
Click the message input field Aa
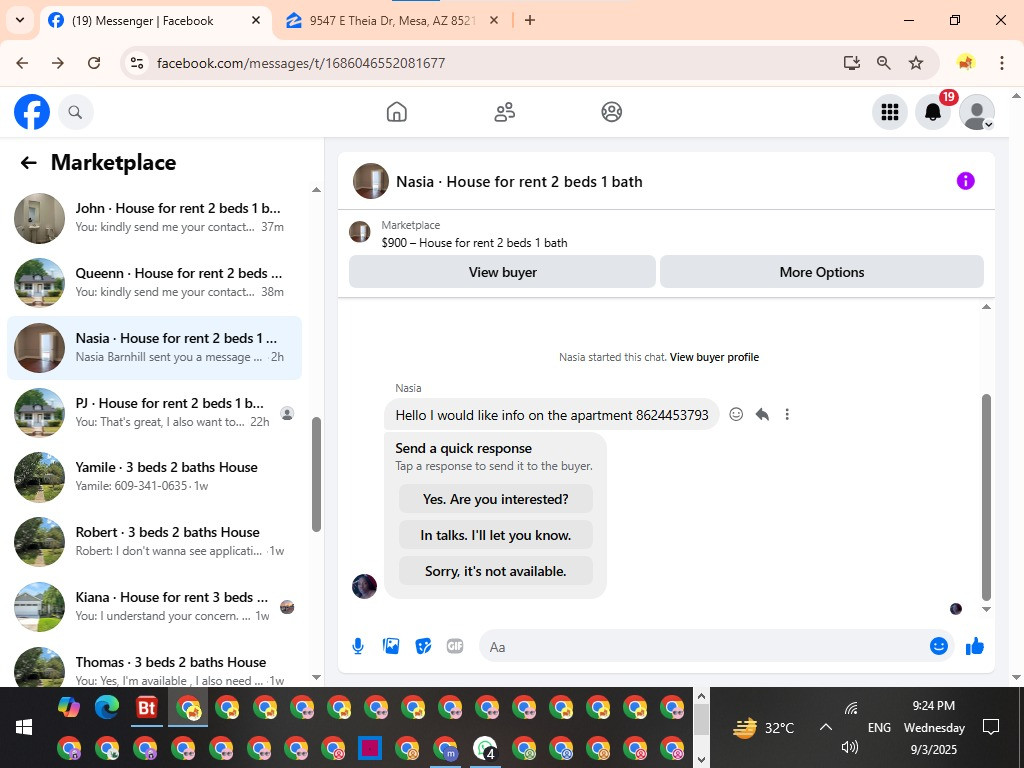click(x=702, y=647)
